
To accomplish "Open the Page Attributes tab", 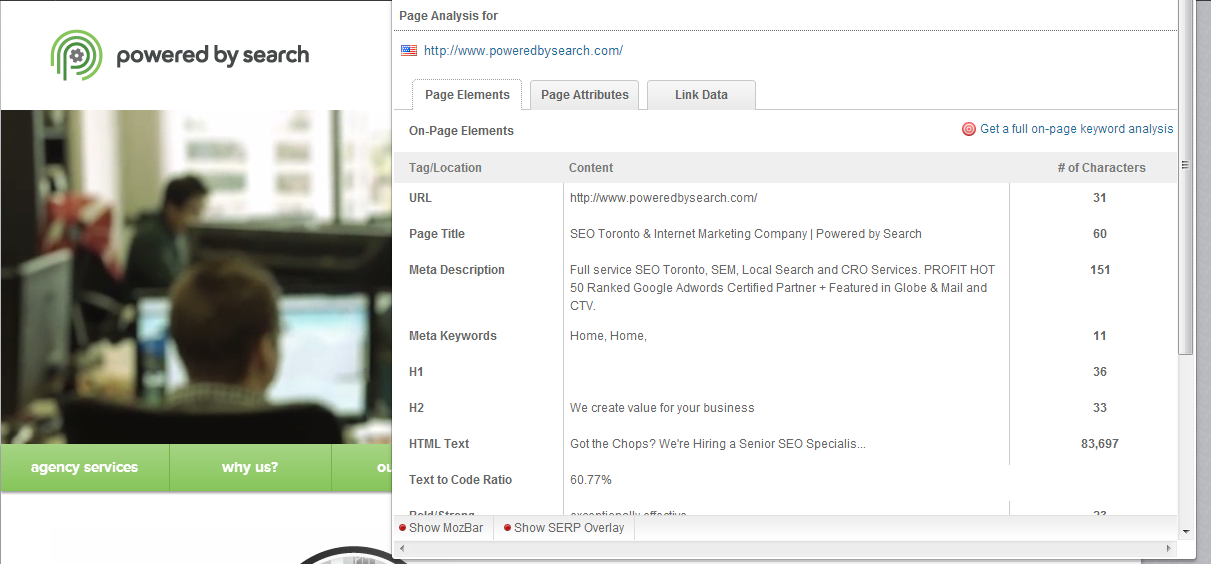I will pyautogui.click(x=584, y=95).
